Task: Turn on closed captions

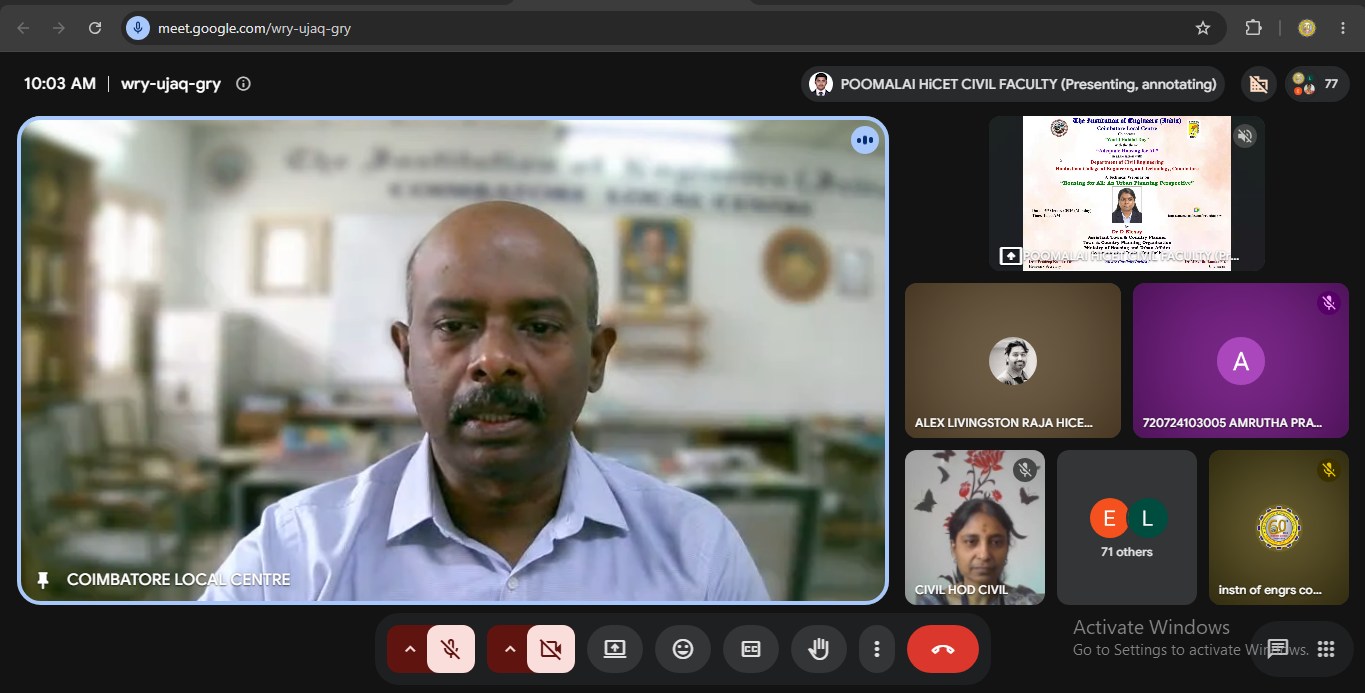Action: (x=751, y=649)
